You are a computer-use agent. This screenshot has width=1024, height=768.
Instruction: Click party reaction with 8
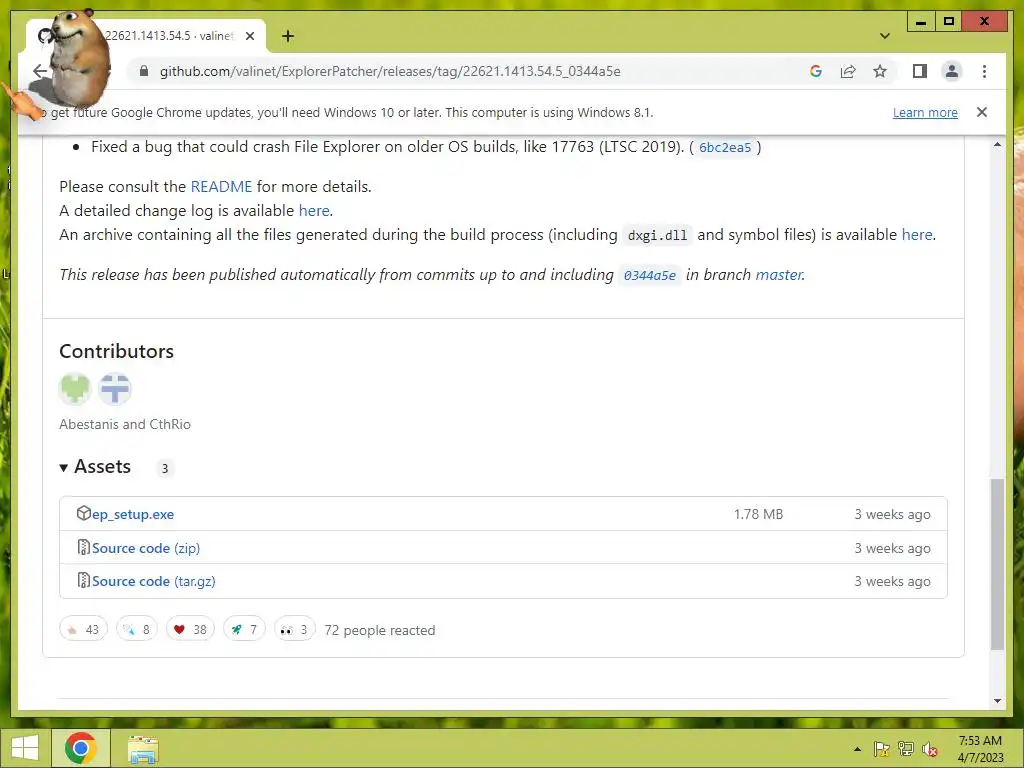[x=136, y=630]
